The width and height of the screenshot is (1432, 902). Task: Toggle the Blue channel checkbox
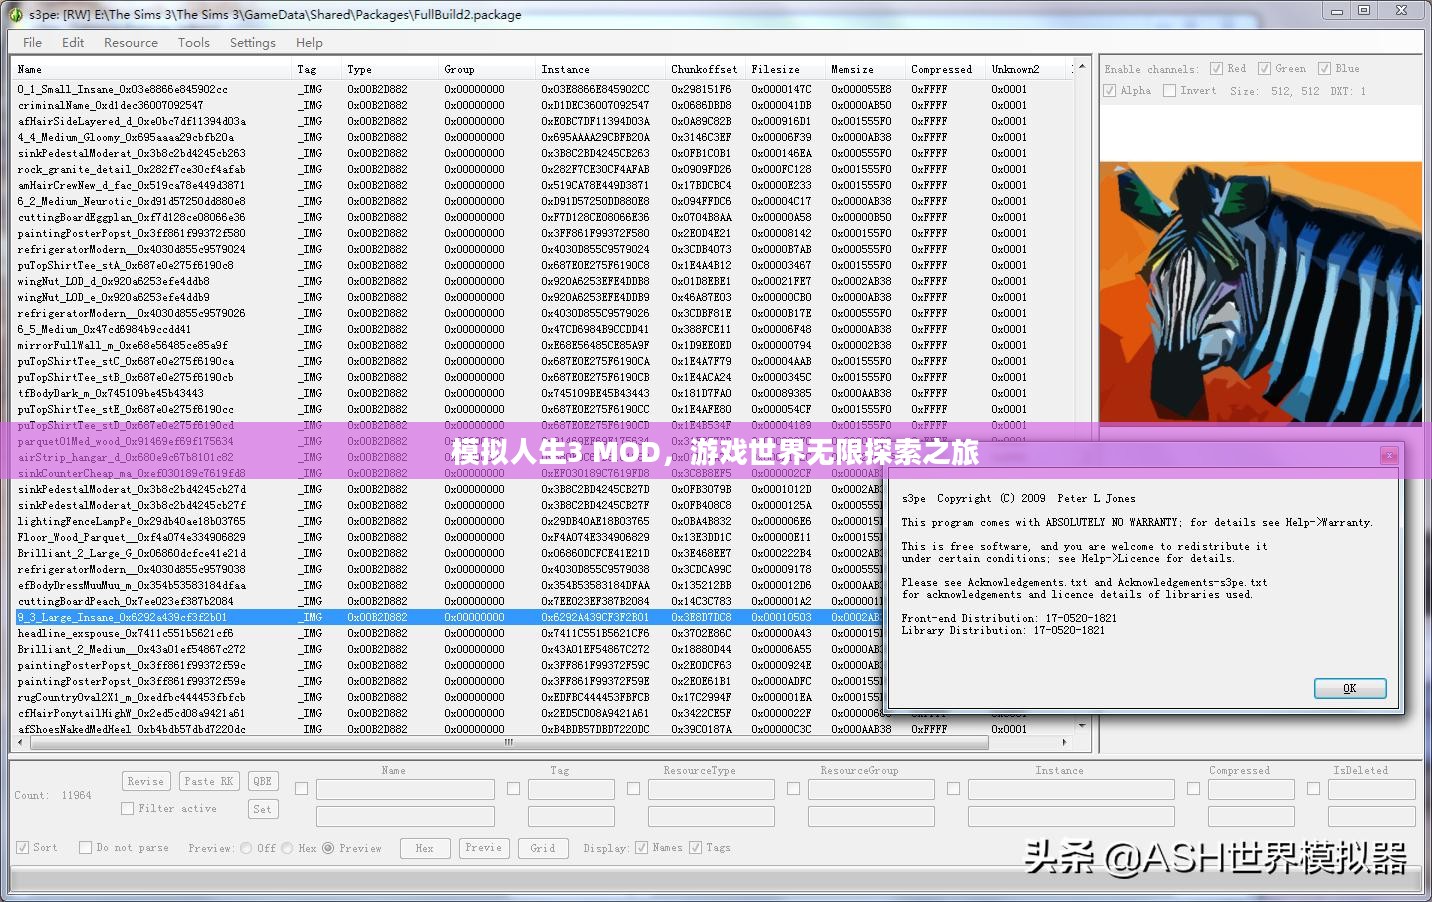pos(1324,69)
